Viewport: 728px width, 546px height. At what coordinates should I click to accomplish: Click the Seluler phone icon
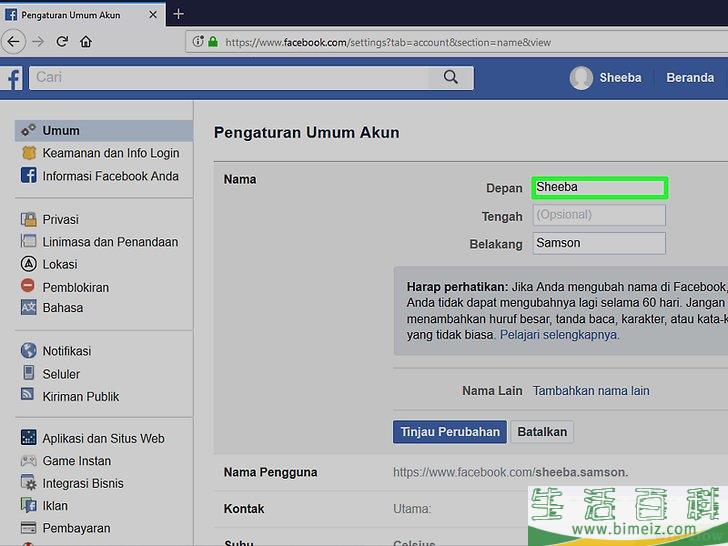click(28, 373)
